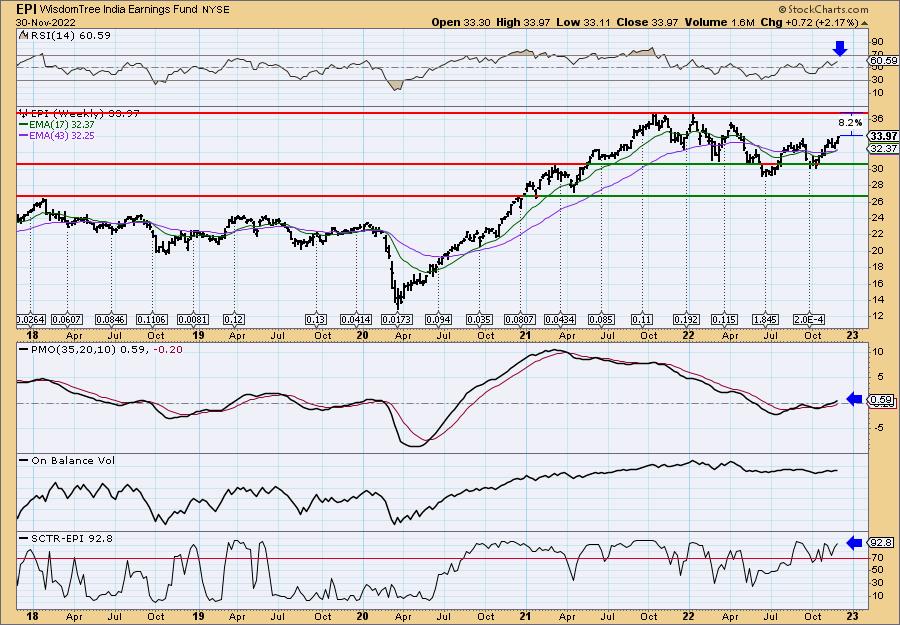Click the 0.11 dividend label
The height and width of the screenshot is (625, 900).
point(642,319)
